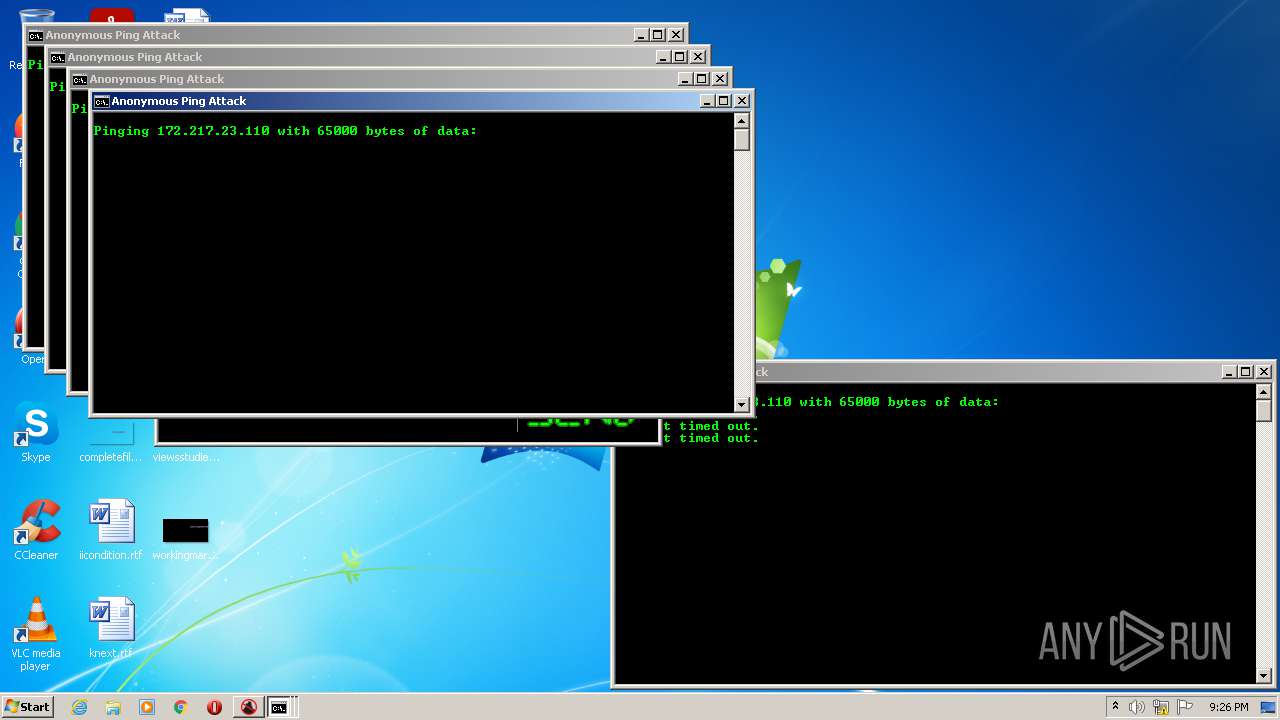The image size is (1280, 720).
Task: Click '65000 bytes of data:' text in bottom-right console
Action: point(919,402)
